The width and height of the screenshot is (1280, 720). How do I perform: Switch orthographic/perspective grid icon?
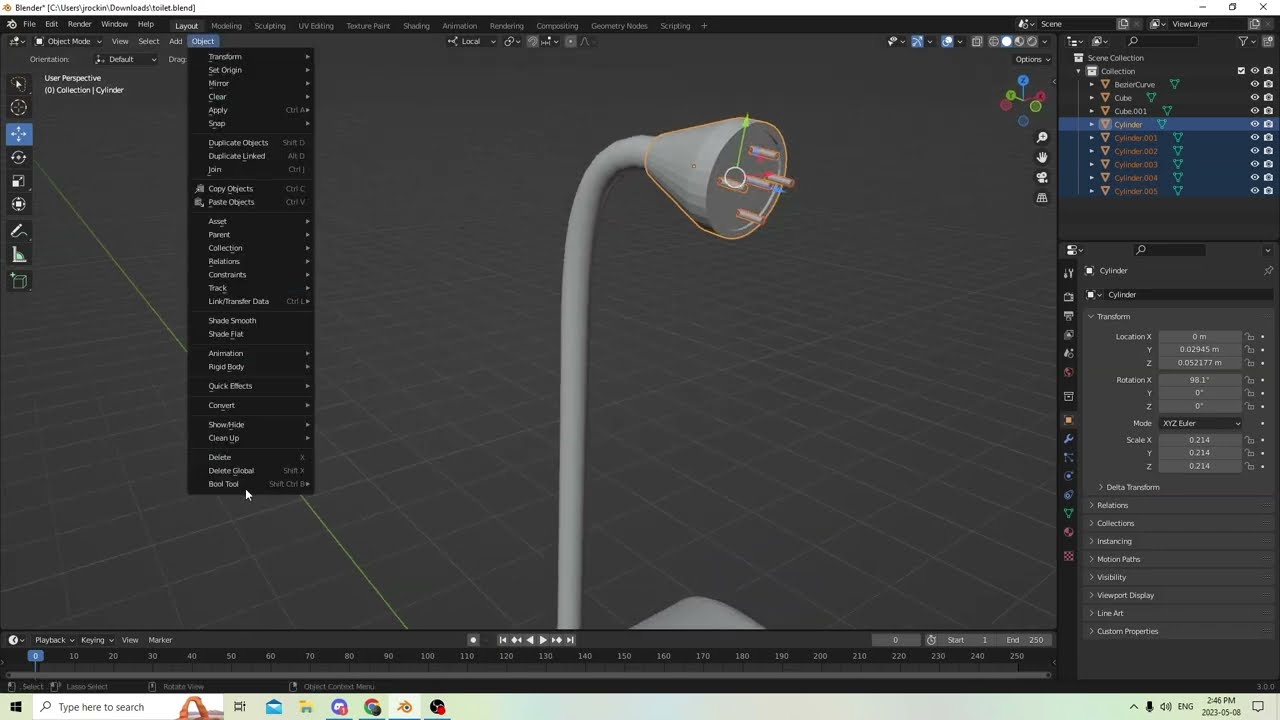point(1042,198)
